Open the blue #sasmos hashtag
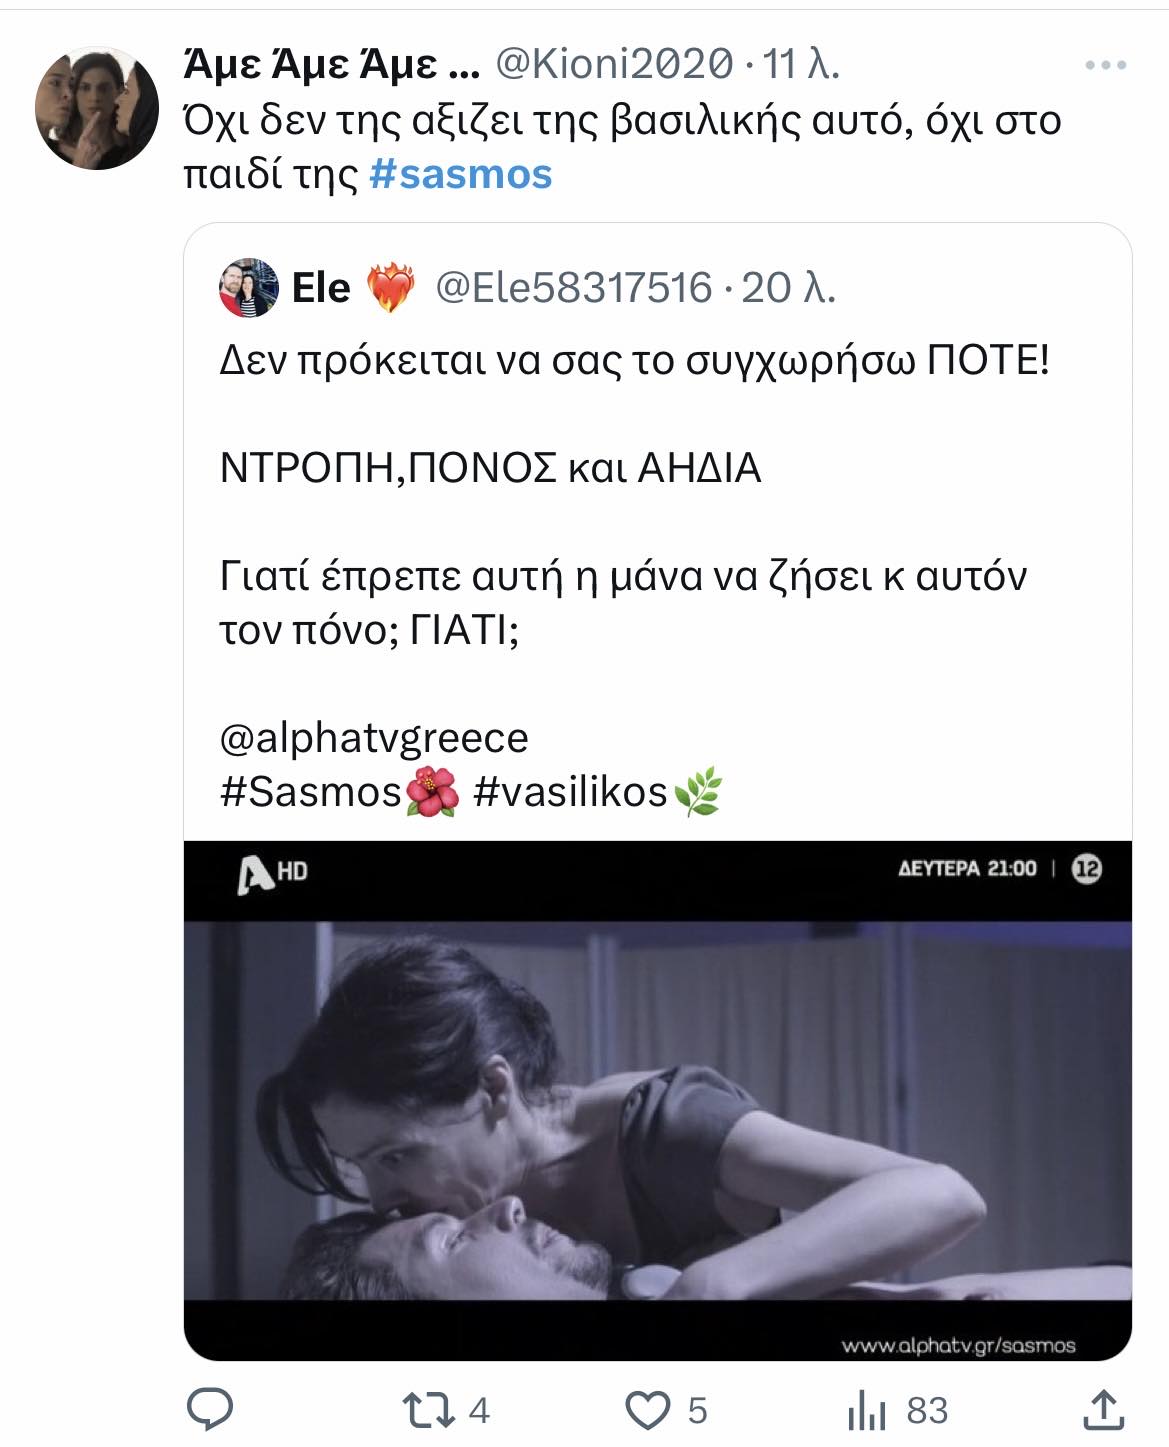 pos(460,174)
